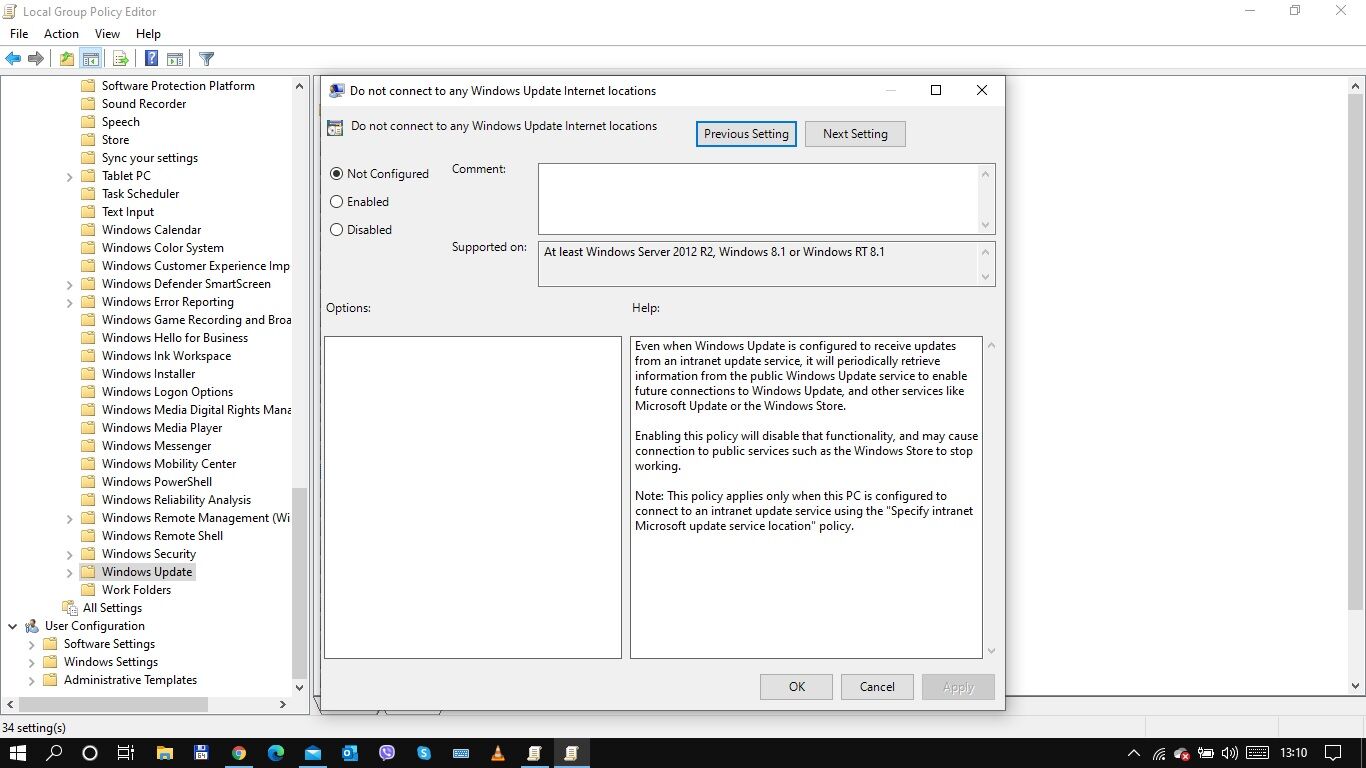Select the Not Configured radio button
Screen dimensions: 1366x768
click(336, 174)
